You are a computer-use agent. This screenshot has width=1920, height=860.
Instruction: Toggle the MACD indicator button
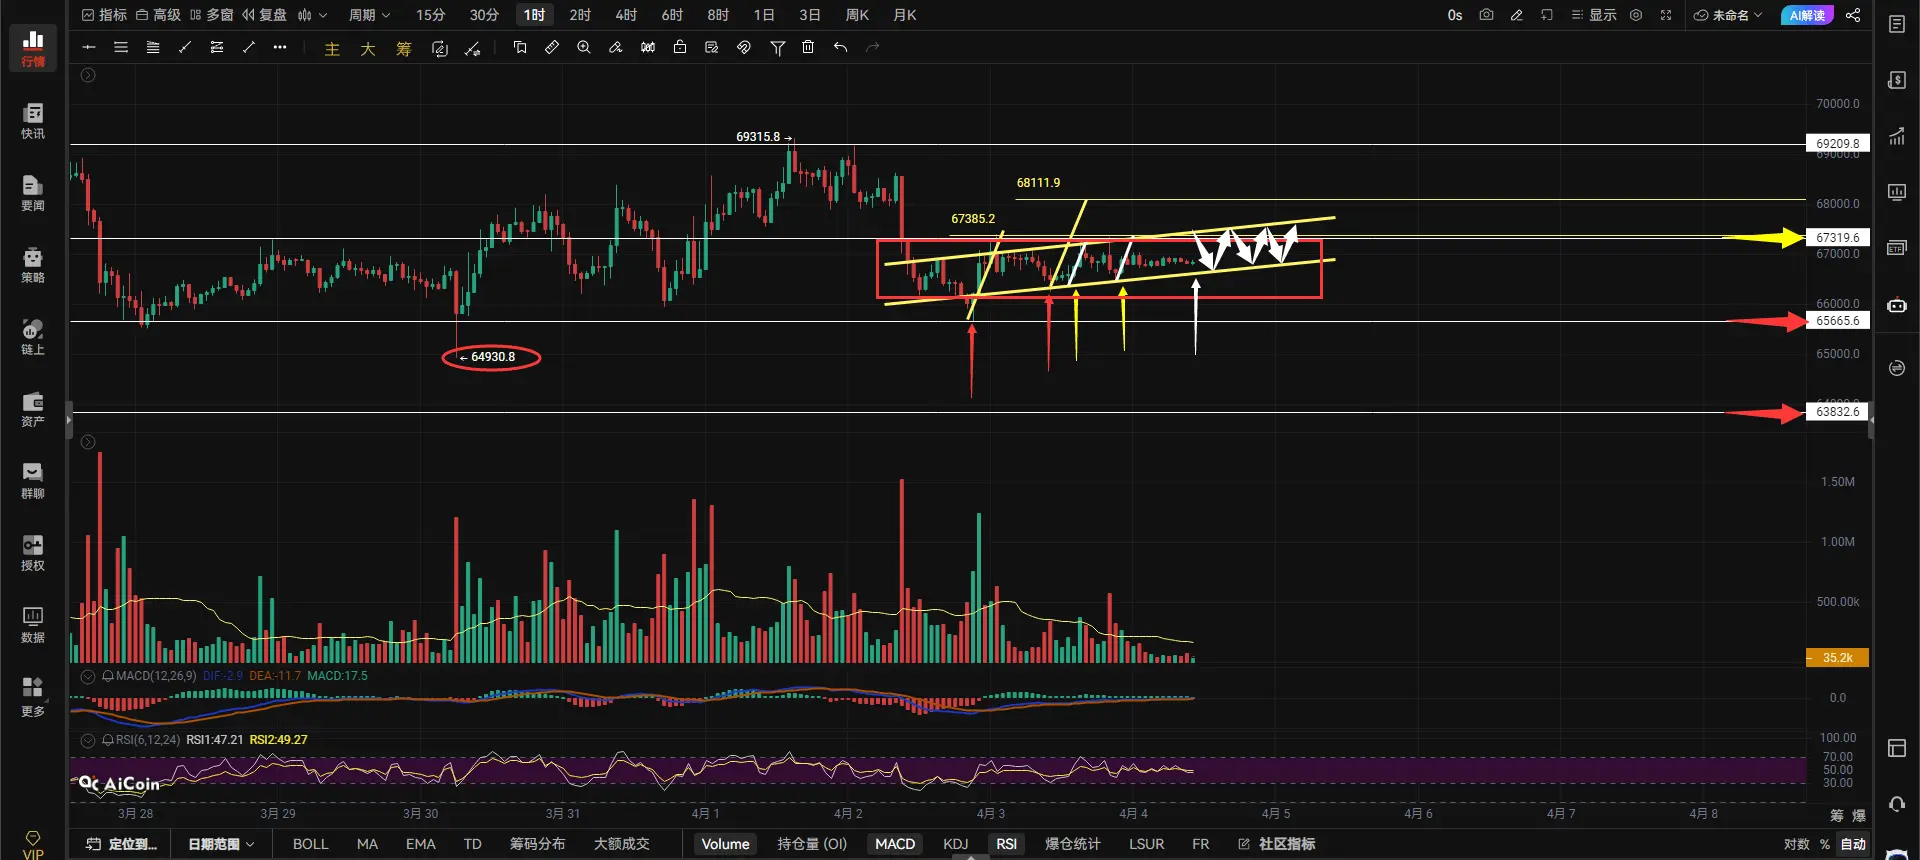point(895,844)
